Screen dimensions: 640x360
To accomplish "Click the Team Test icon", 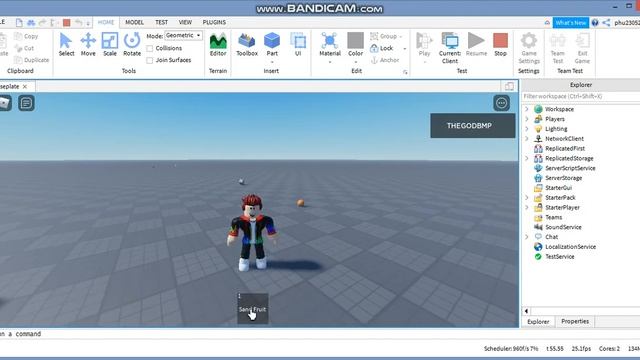I will (x=558, y=48).
